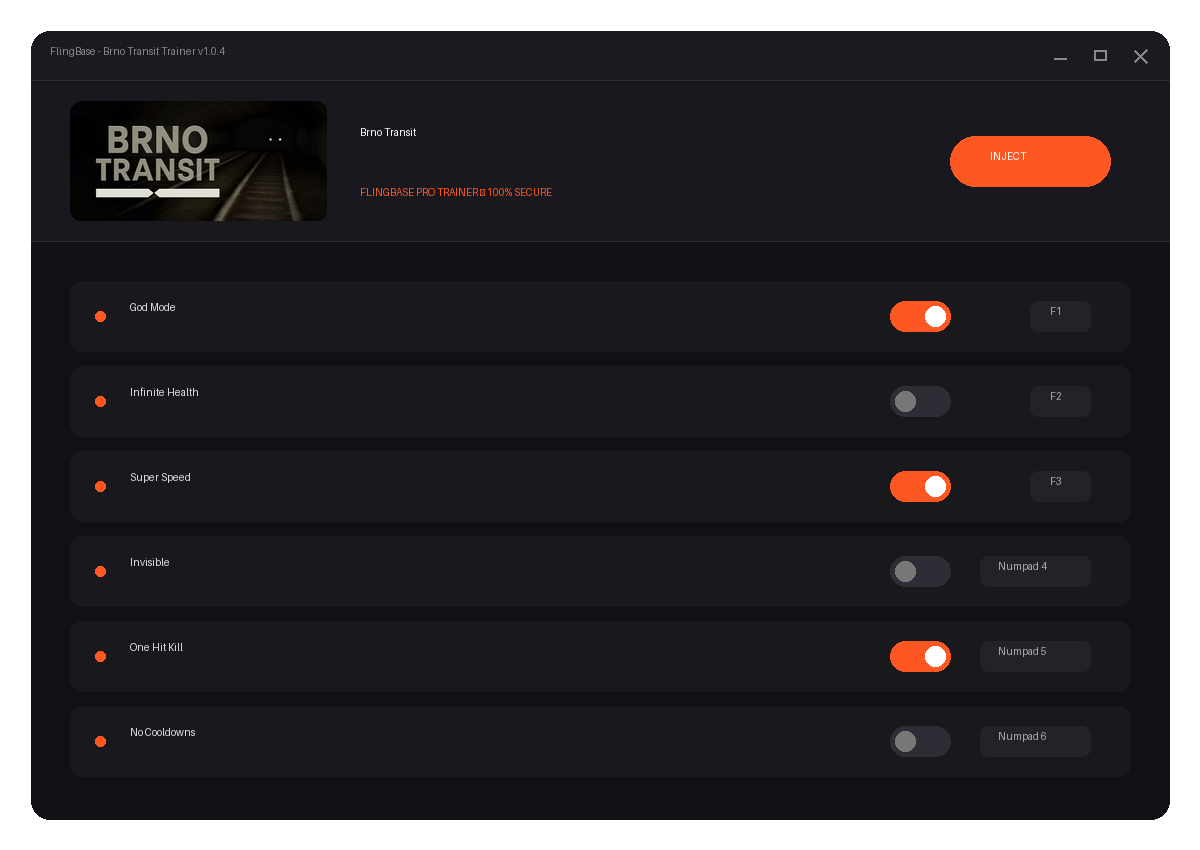Click the orange dot beside God Mode

coord(100,316)
